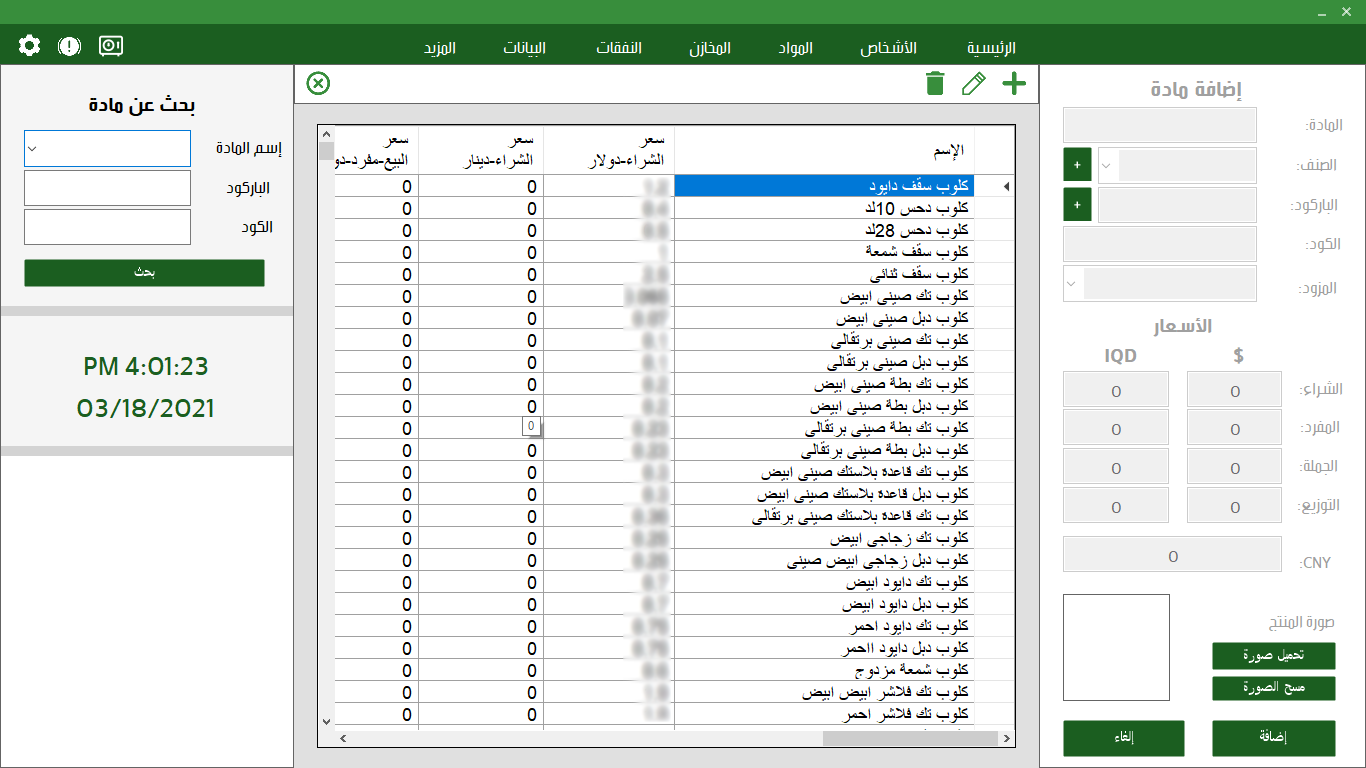The image size is (1366, 768).
Task: Open the settings gear icon
Action: (28, 45)
